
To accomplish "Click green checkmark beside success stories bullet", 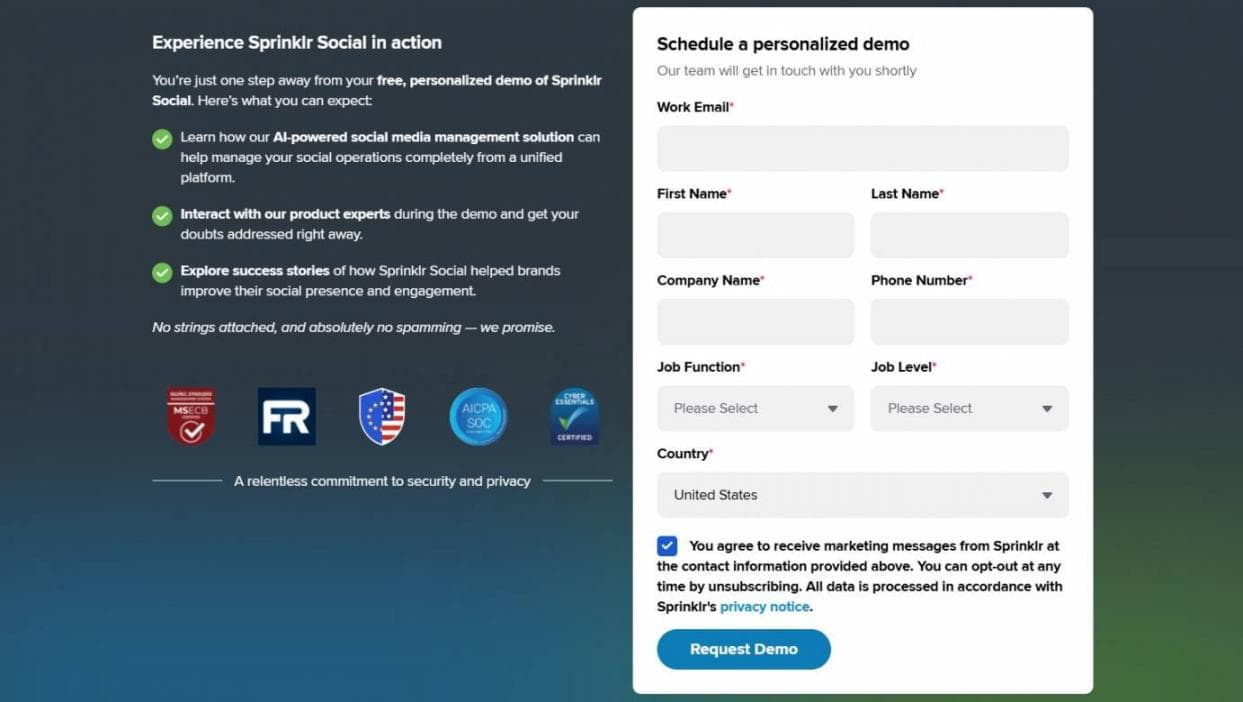I will click(162, 272).
